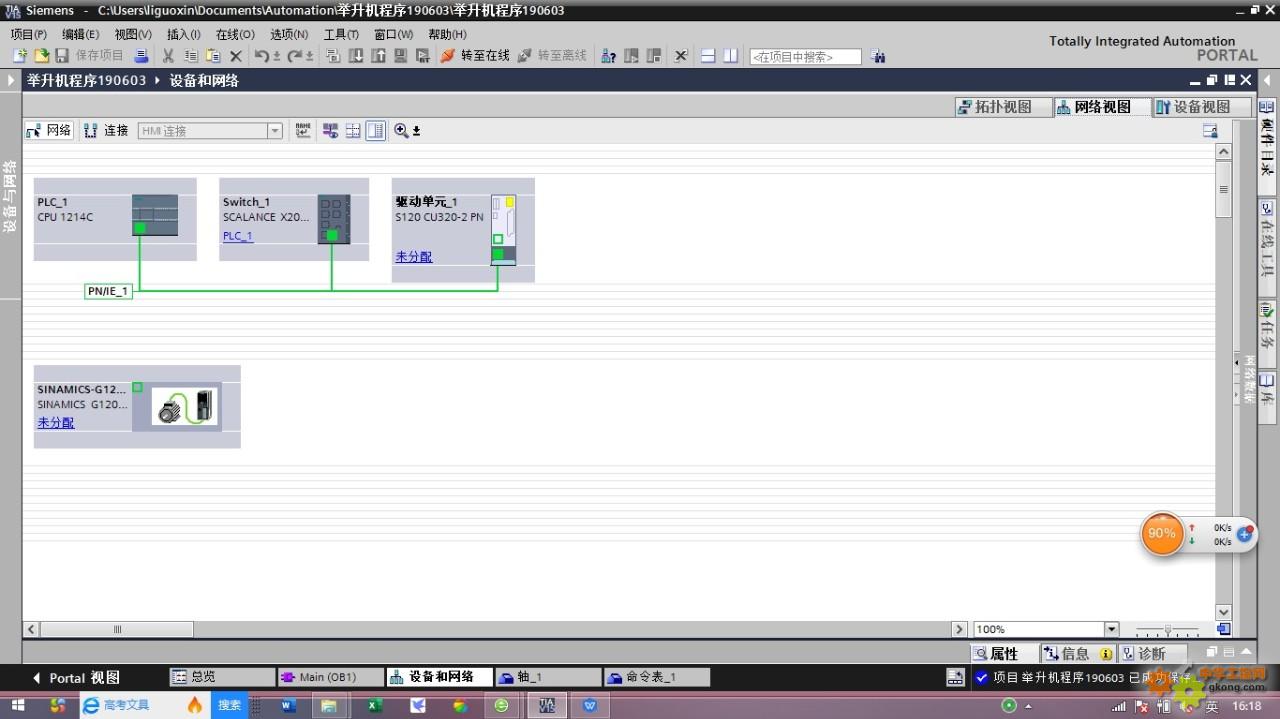Undo the last action
The image size is (1280, 719).
point(261,56)
